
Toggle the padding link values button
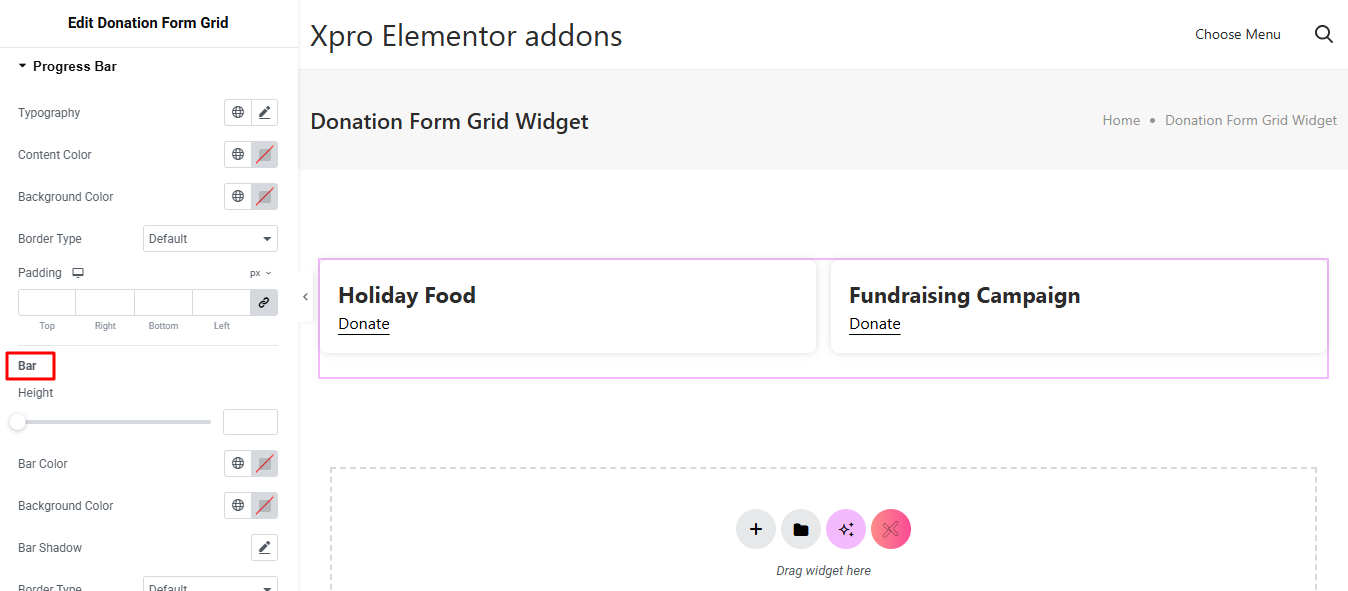(264, 302)
